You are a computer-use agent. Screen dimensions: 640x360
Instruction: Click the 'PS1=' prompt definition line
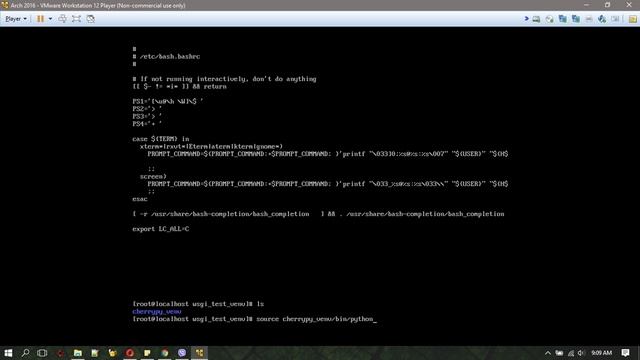pyautogui.click(x=167, y=101)
